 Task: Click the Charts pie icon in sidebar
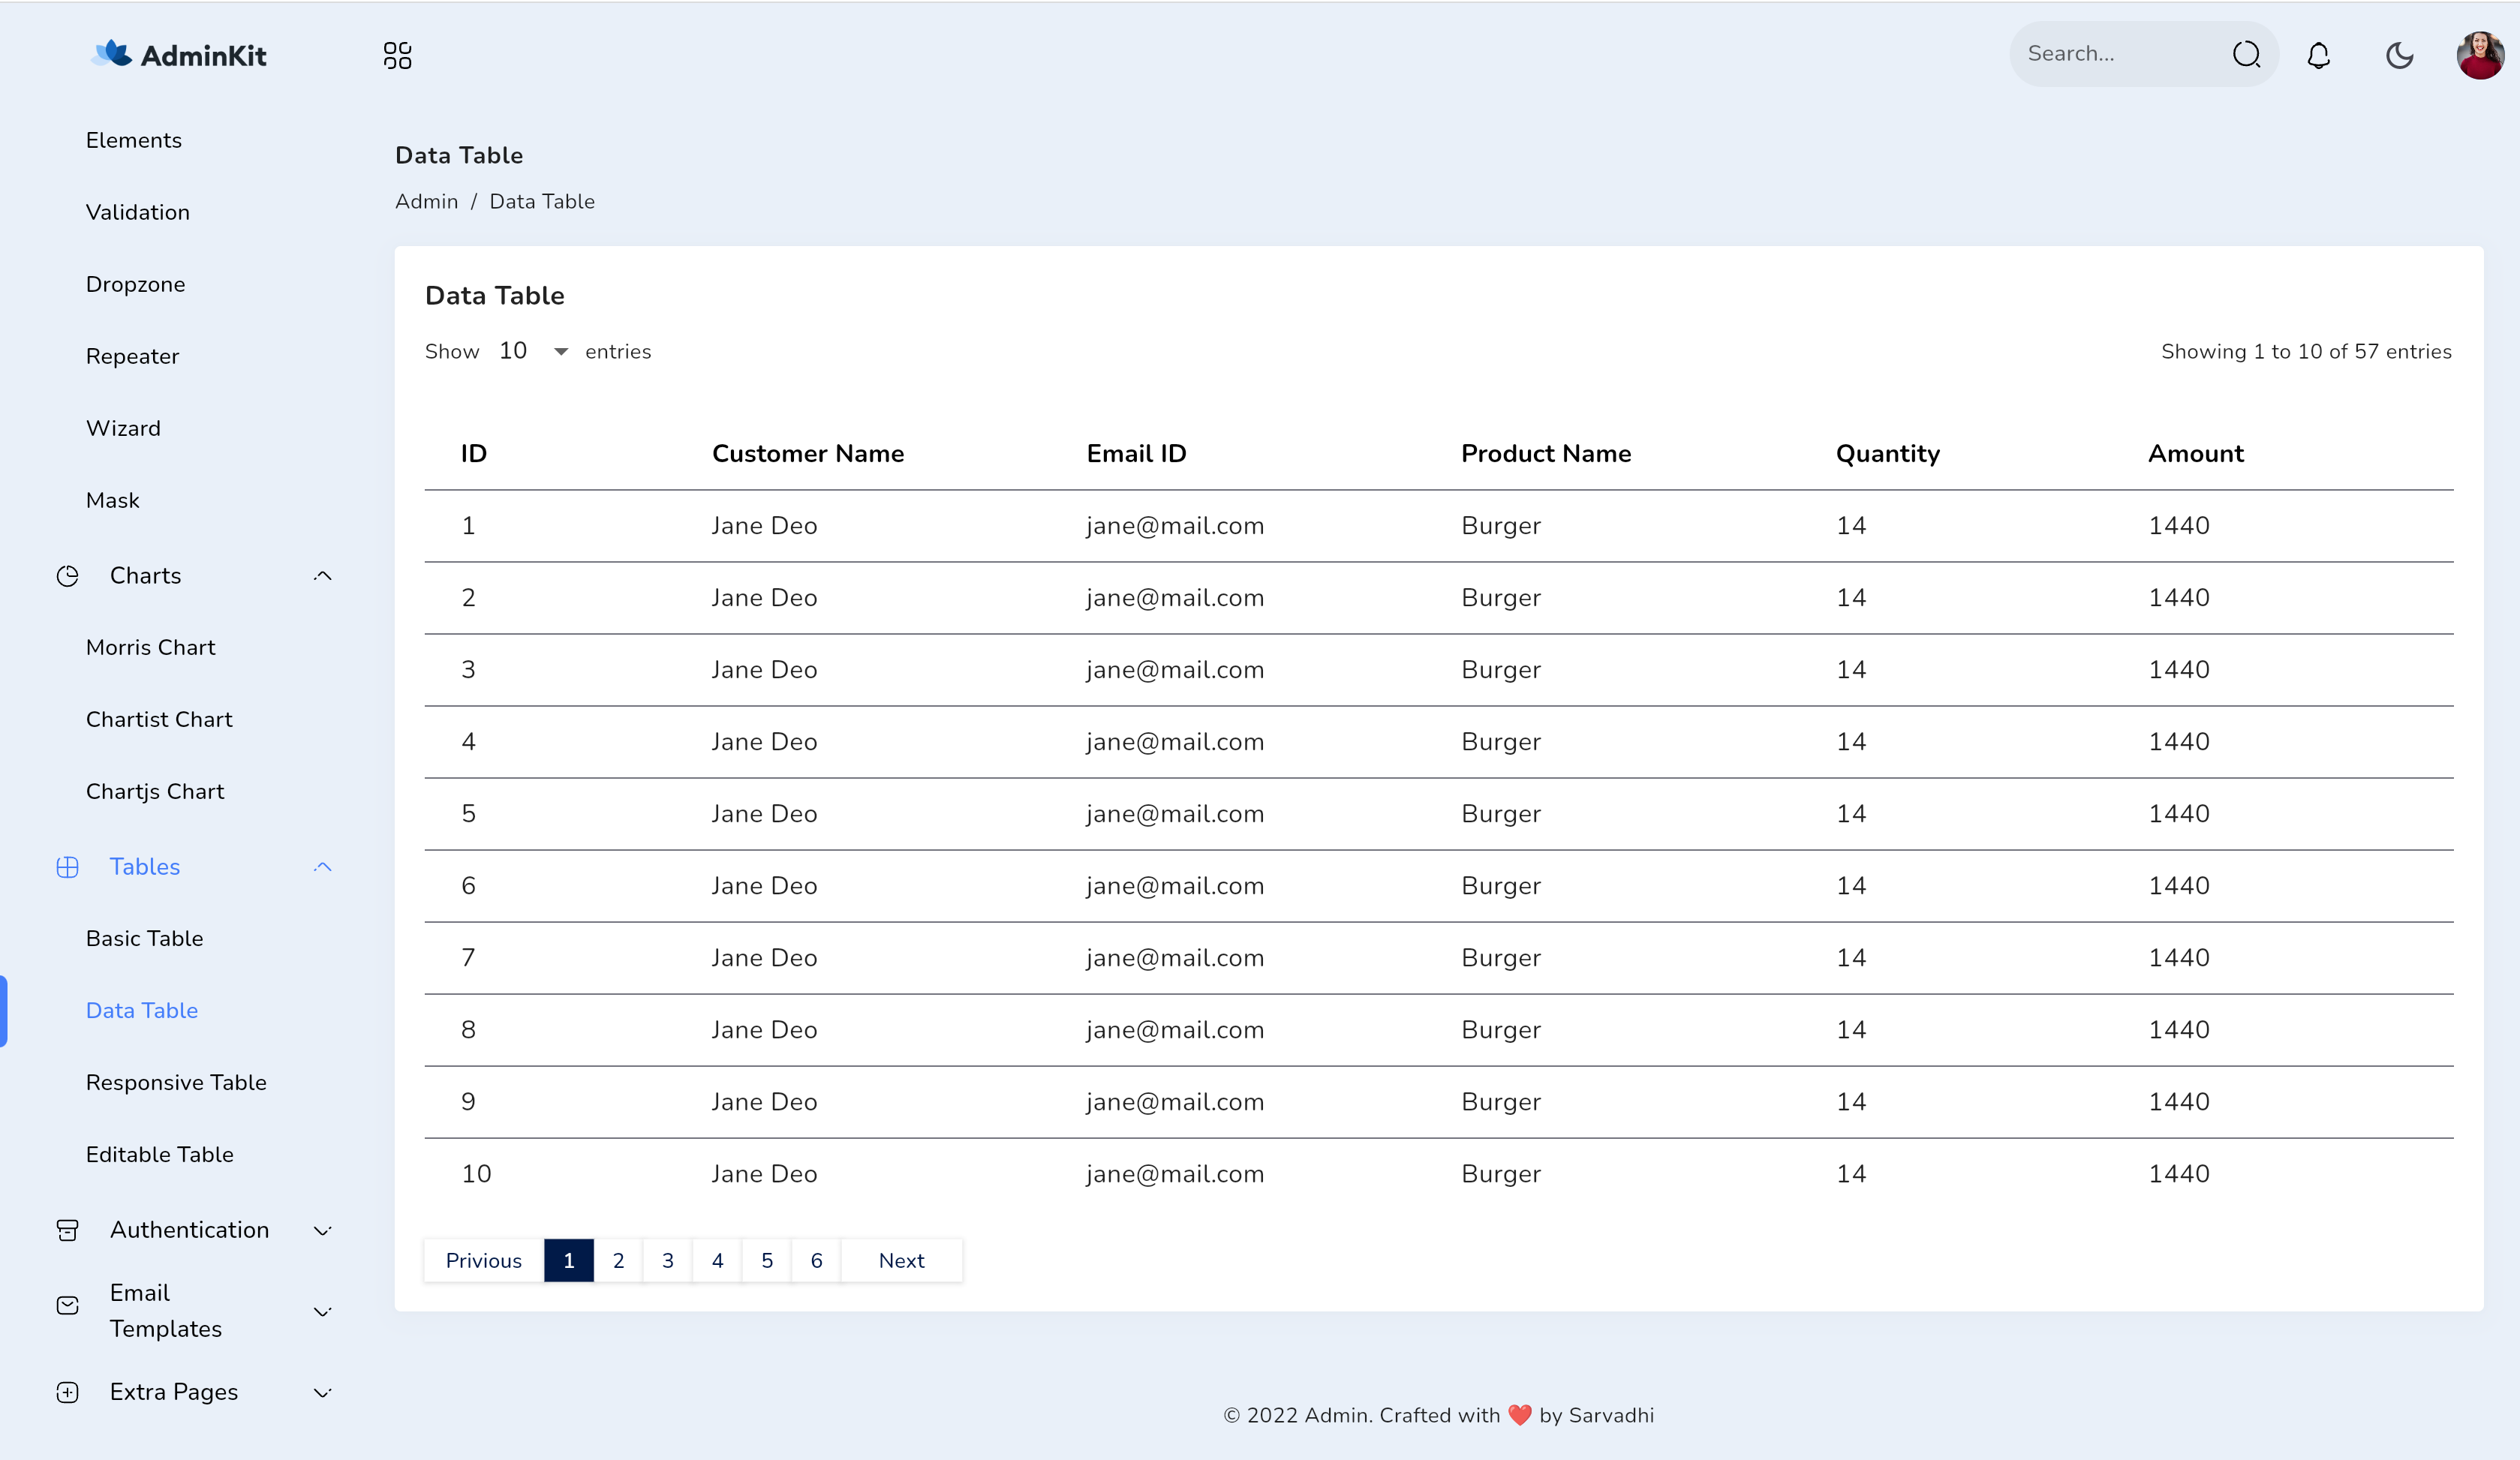[66, 576]
